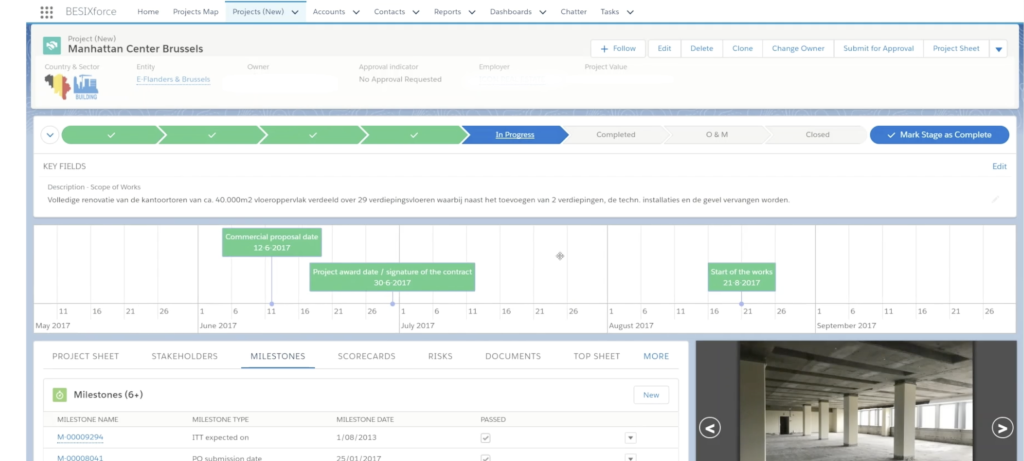Click the Milestones list clock icon
This screenshot has height=461, width=1024.
tap(59, 394)
